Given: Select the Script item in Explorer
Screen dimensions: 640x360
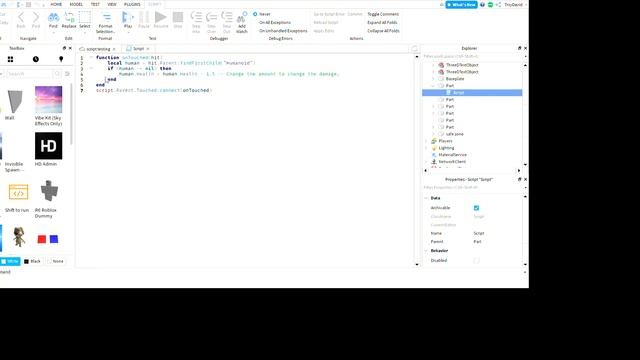Looking at the screenshot, I should [x=472, y=93].
